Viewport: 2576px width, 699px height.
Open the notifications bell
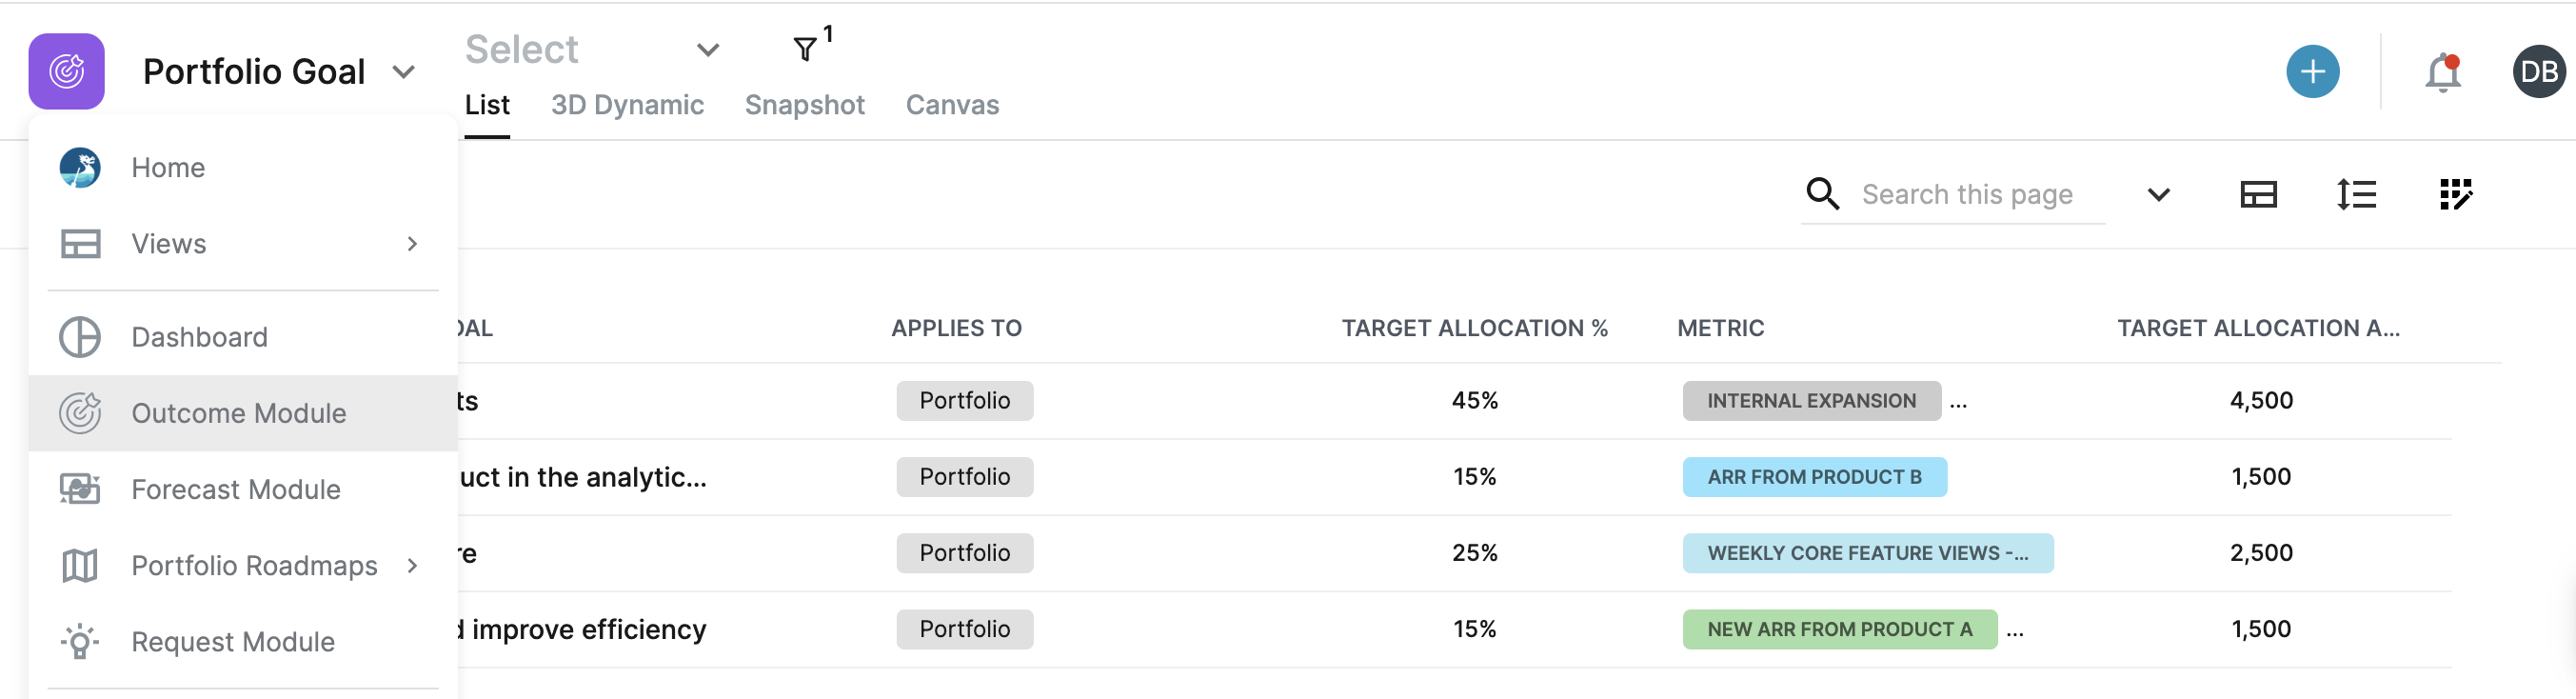2442,72
